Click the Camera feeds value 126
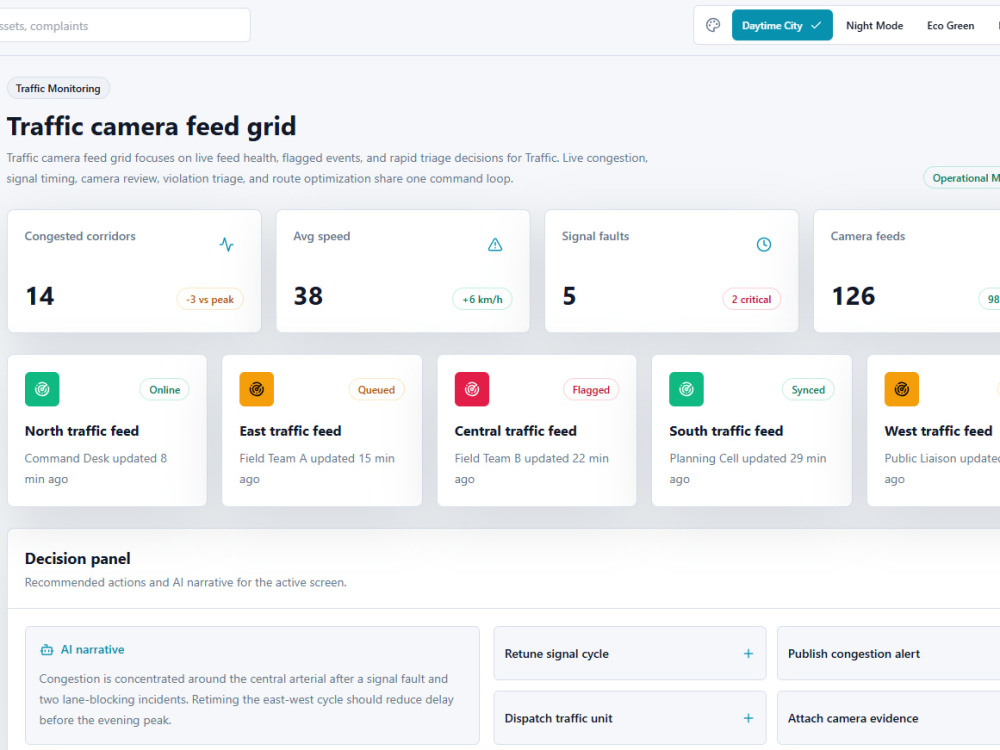 tap(853, 296)
